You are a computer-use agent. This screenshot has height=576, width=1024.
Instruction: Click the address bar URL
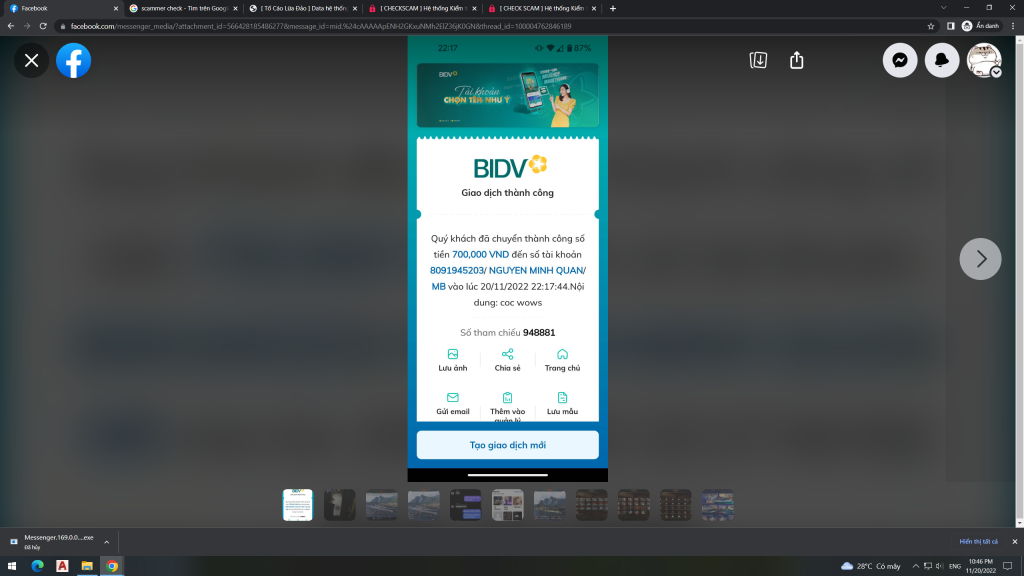[x=321, y=26]
